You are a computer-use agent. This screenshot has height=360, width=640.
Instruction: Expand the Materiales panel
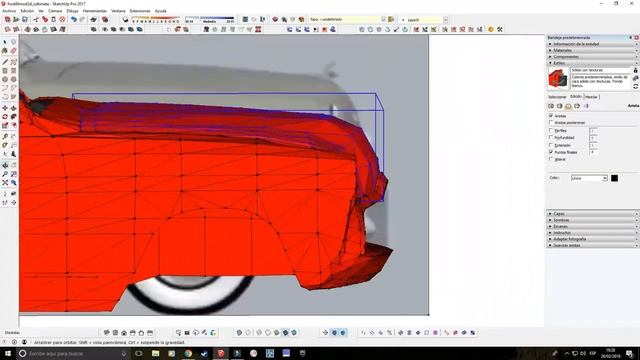[x=592, y=50]
